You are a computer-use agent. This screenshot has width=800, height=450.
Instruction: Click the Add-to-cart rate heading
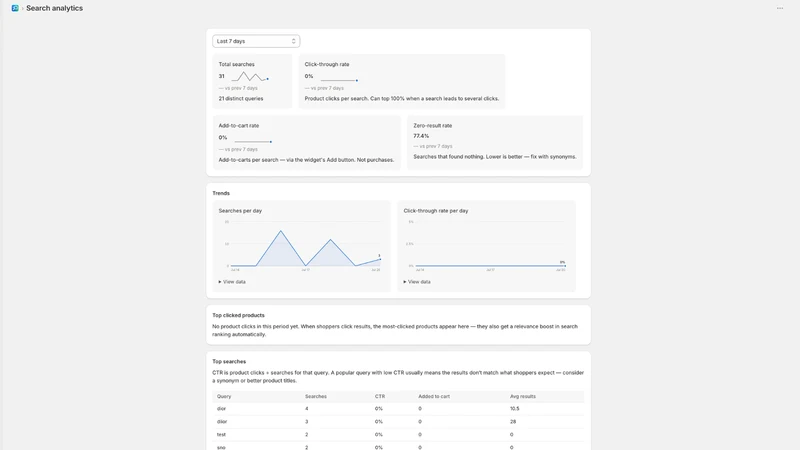(x=239, y=126)
